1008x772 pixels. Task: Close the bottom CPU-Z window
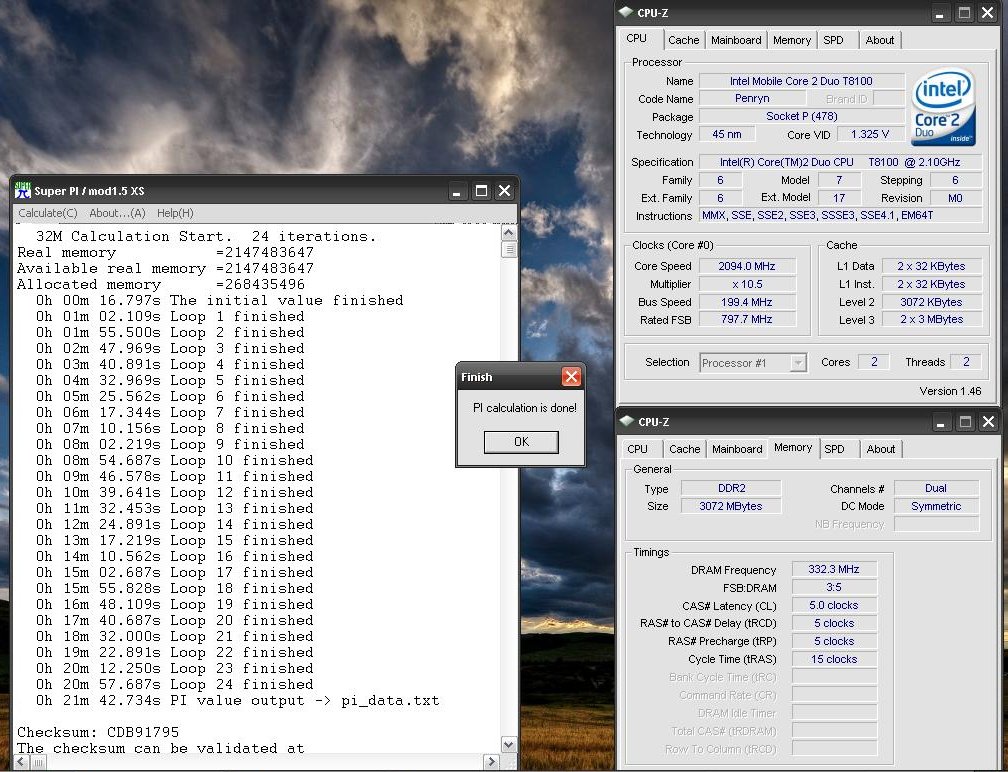pyautogui.click(x=989, y=422)
